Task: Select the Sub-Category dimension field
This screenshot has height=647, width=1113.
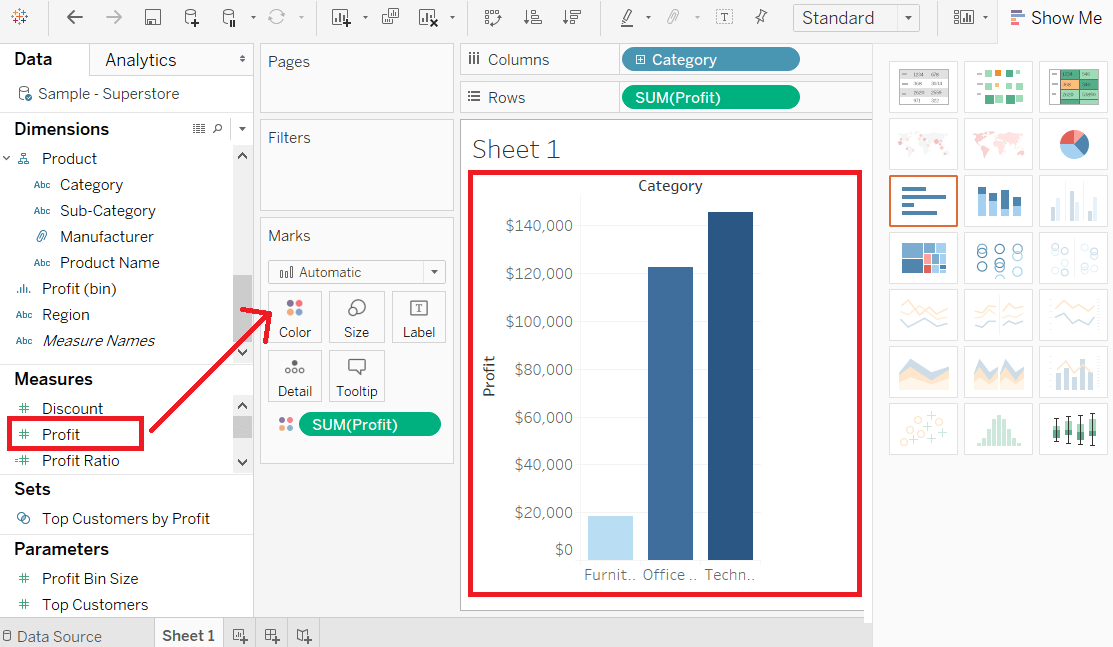Action: 108,211
